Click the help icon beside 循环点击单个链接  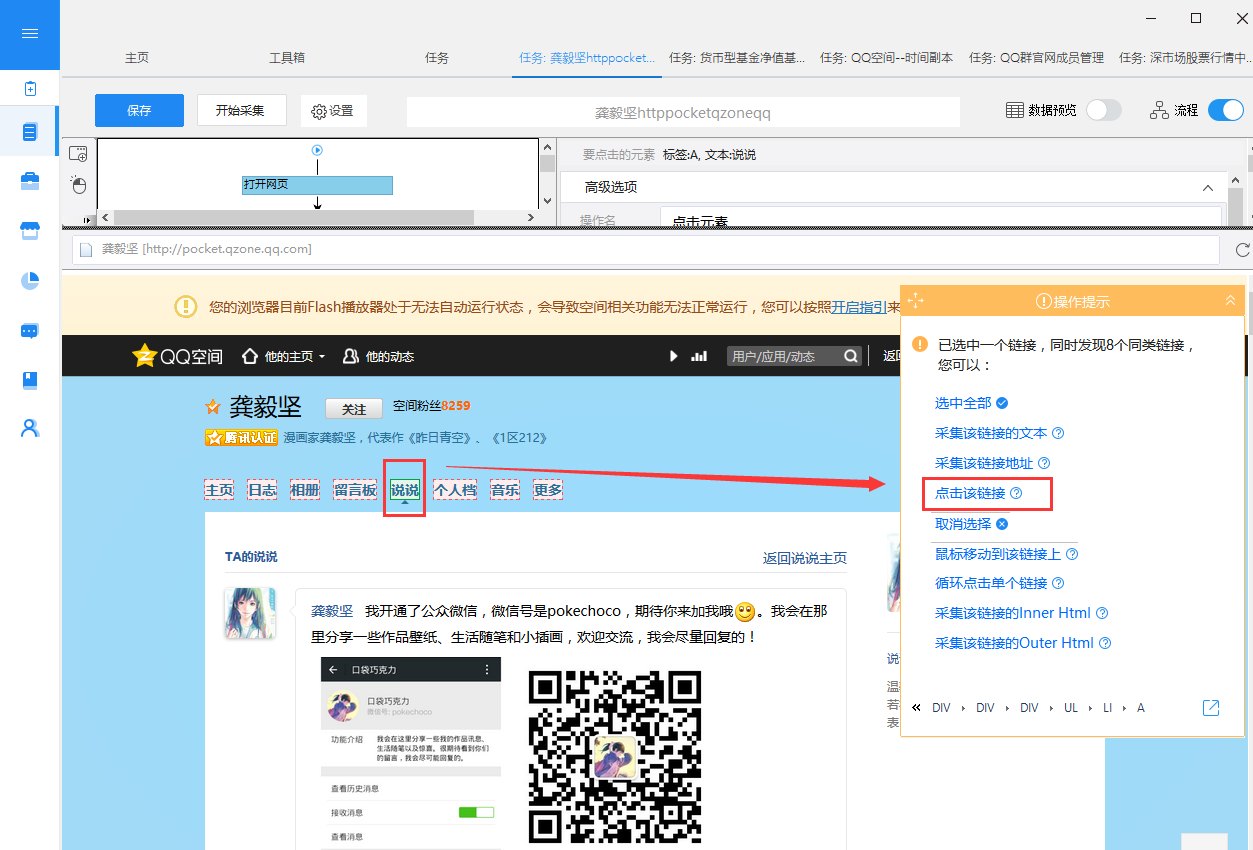tap(1058, 583)
